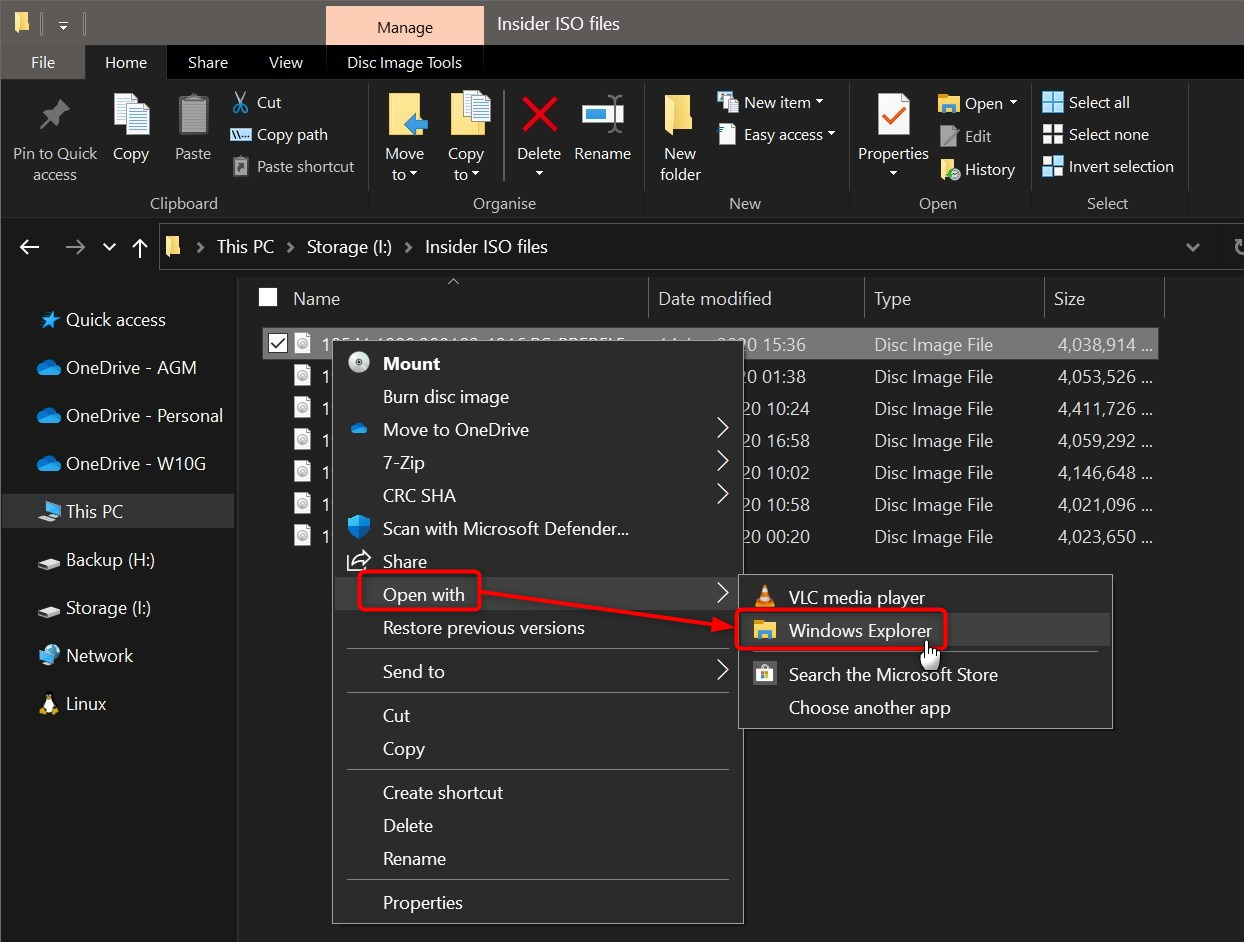Click the Edit ribbon button
The height and width of the screenshot is (942, 1244).
point(966,136)
